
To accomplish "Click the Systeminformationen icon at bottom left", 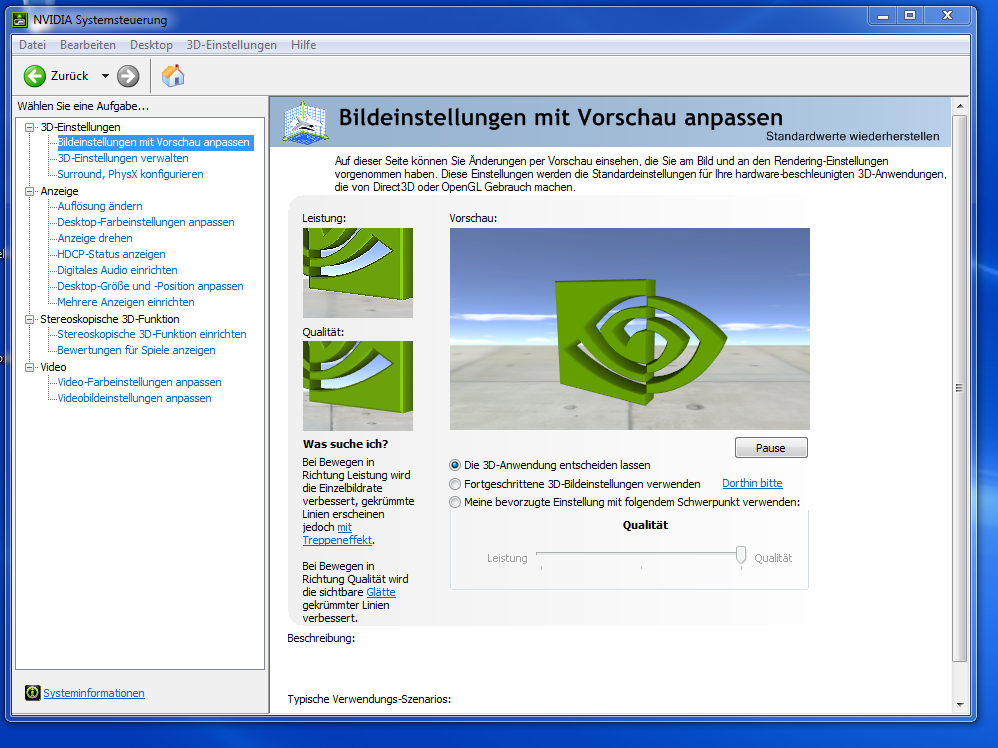I will click(32, 693).
